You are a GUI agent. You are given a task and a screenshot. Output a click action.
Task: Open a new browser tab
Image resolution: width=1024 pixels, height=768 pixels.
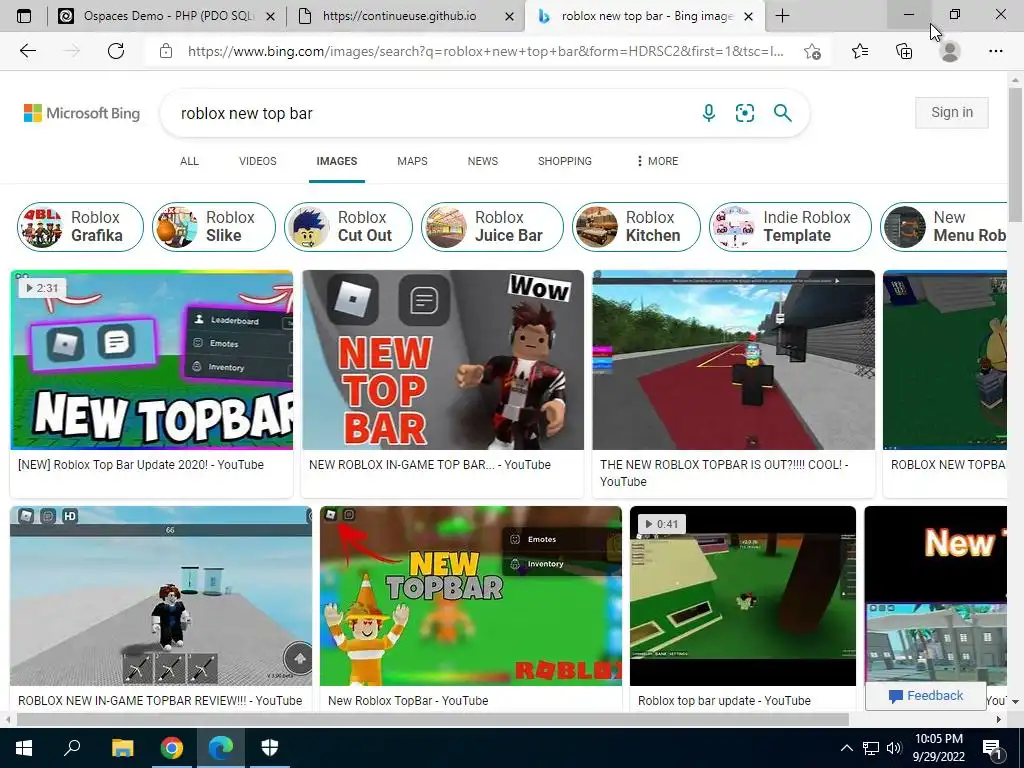pos(782,16)
